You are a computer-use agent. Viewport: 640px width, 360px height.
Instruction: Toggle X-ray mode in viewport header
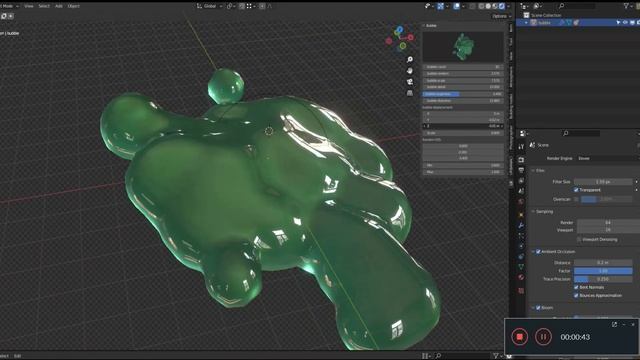(x=473, y=6)
